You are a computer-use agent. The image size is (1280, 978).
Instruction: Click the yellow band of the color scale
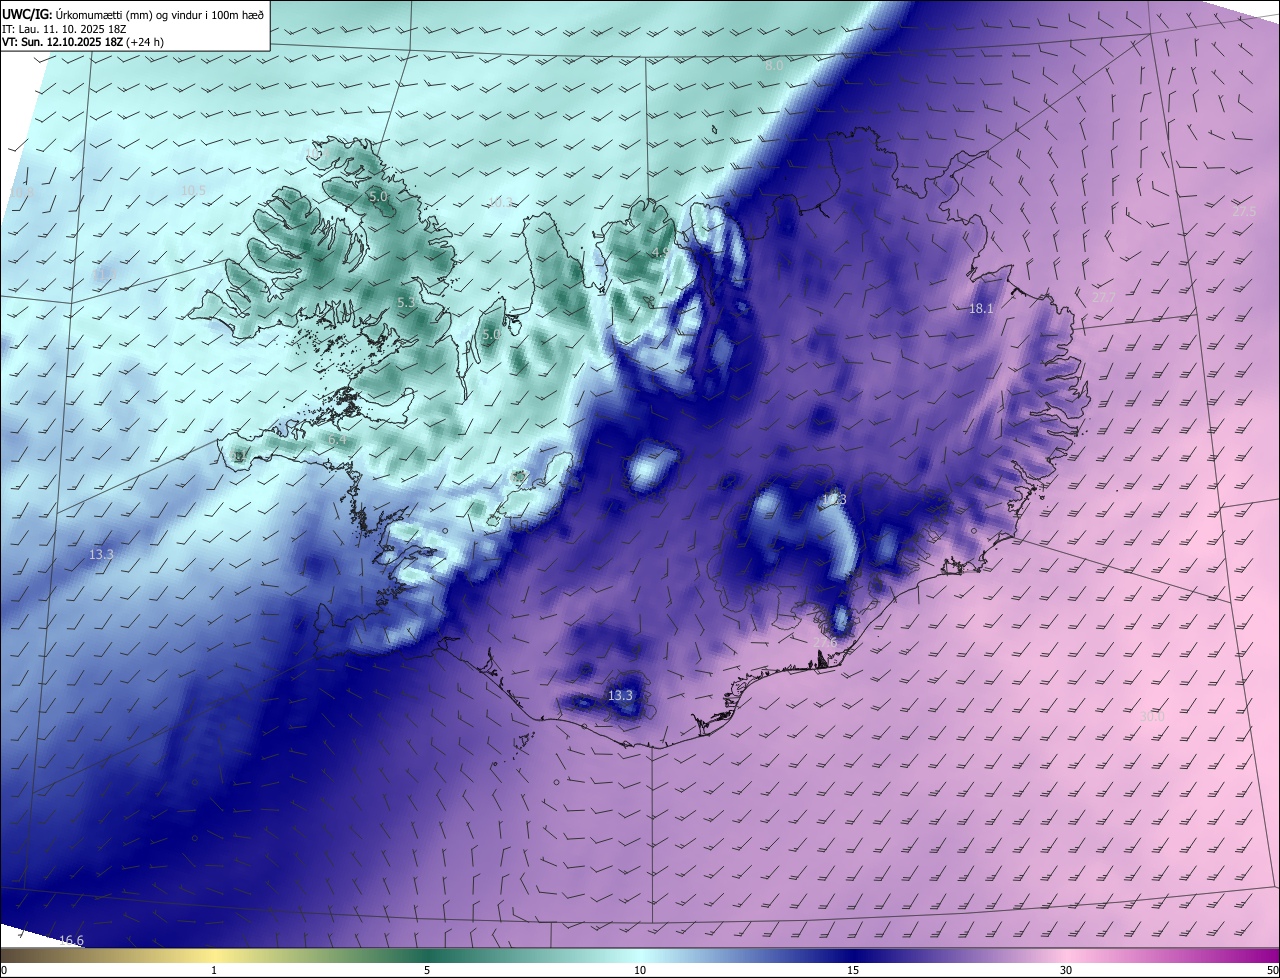tap(215, 956)
